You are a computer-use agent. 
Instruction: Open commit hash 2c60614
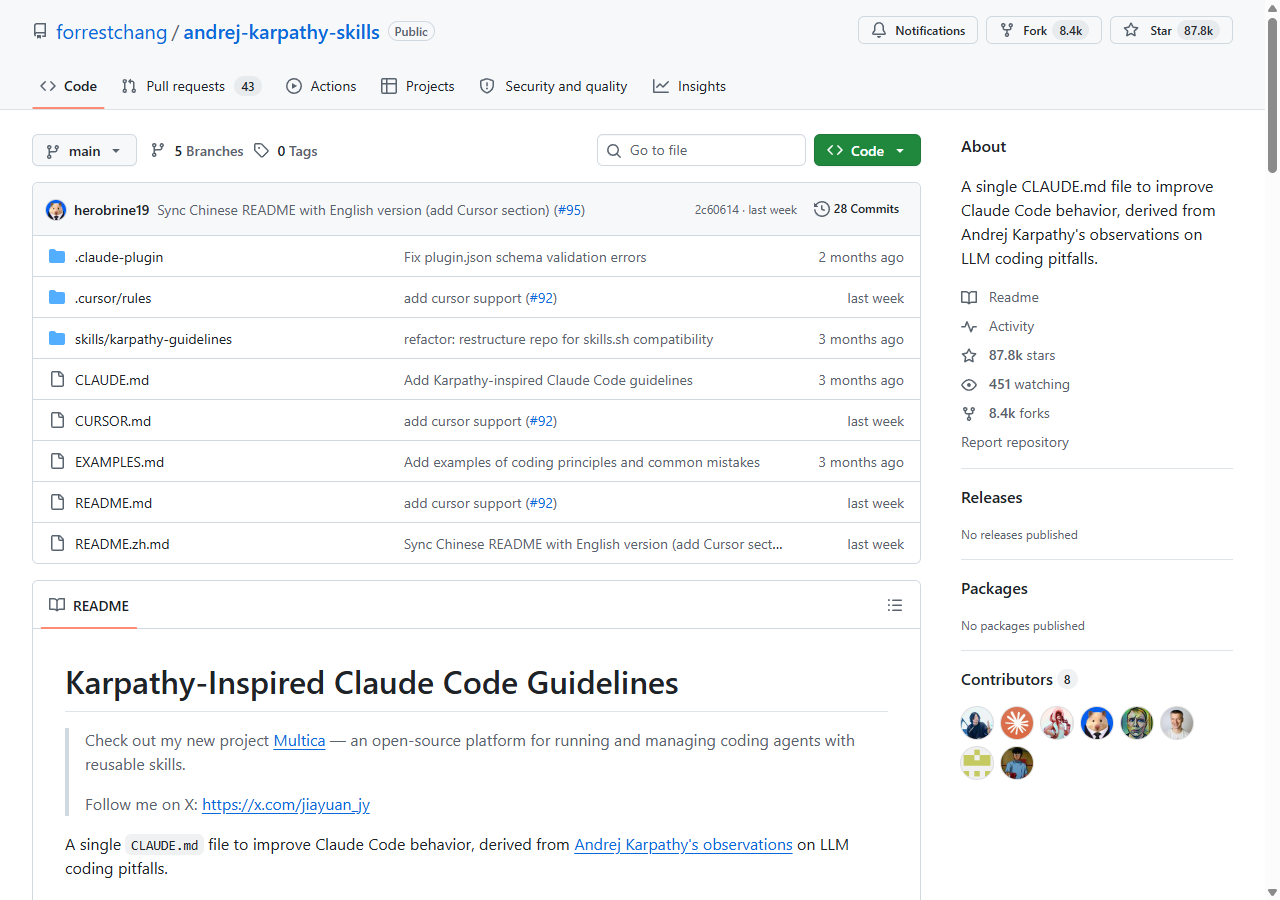coord(717,210)
